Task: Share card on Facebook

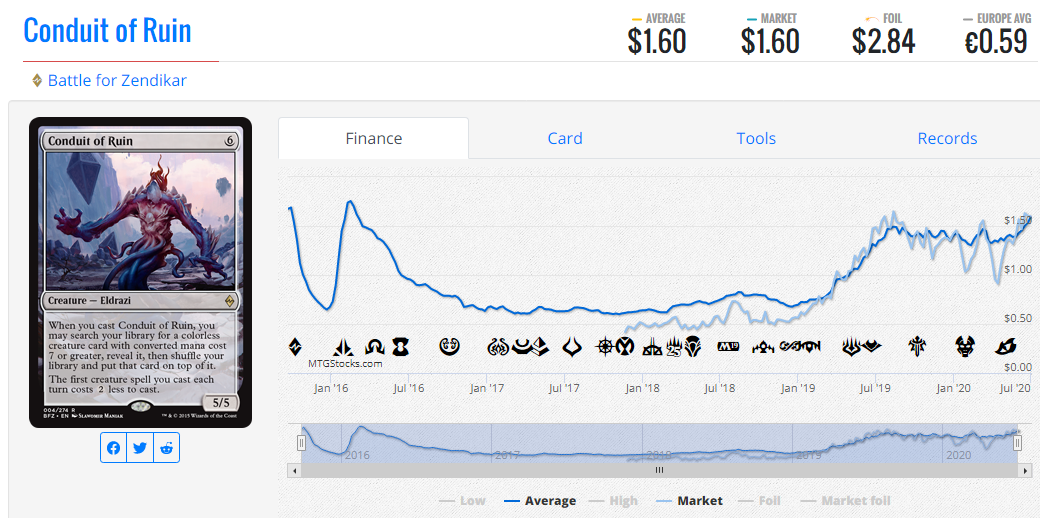Action: coord(113,448)
